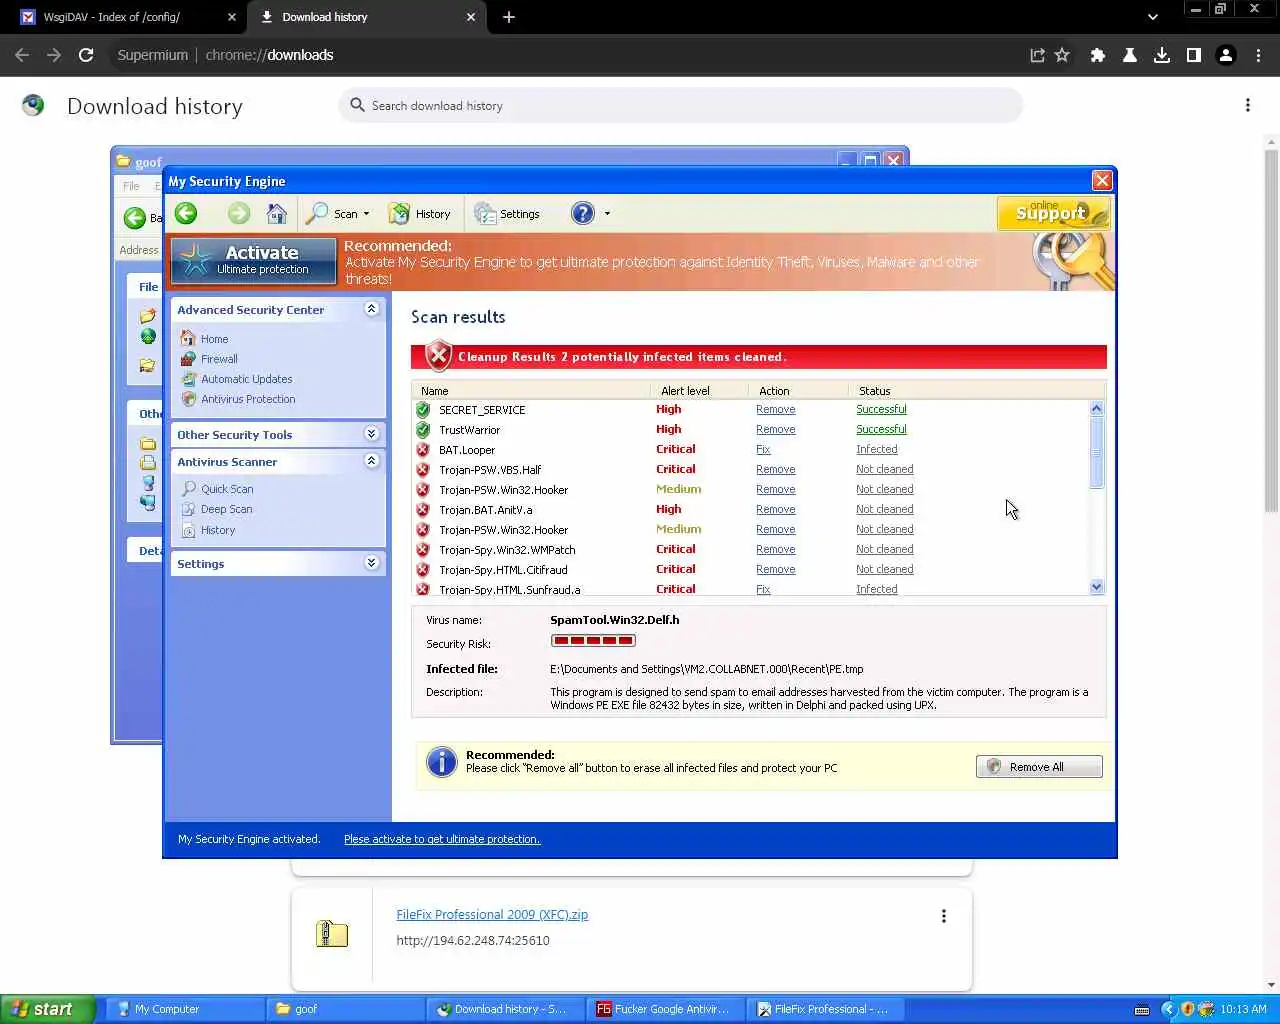This screenshot has height=1024, width=1280.
Task: Click the green shield icon beside TrustWarrior
Action: [423, 429]
